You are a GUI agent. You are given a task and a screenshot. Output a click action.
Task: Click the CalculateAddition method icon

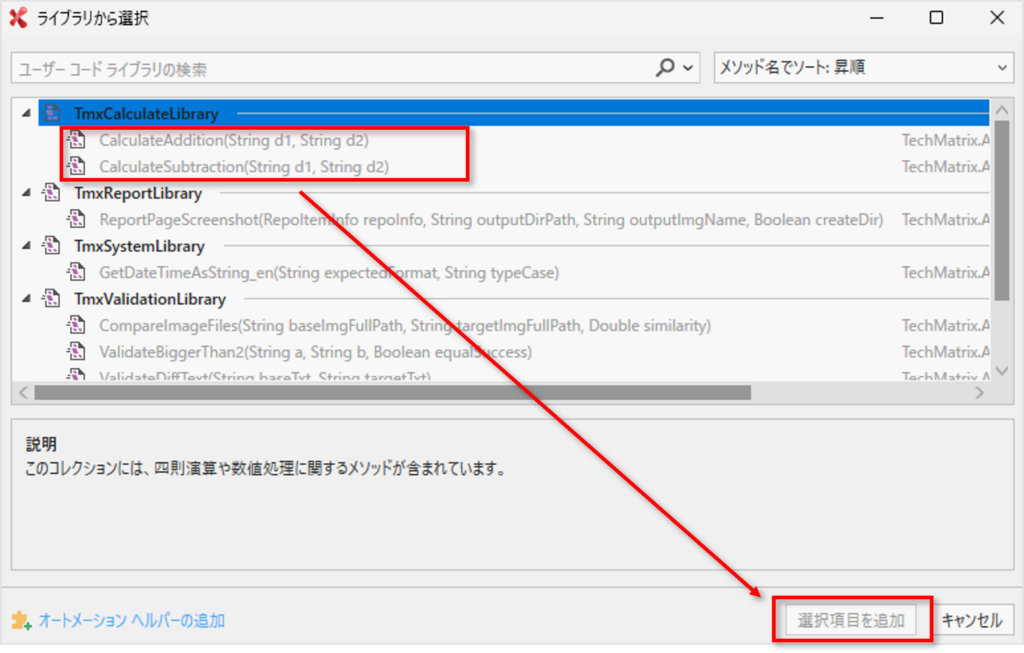77,140
